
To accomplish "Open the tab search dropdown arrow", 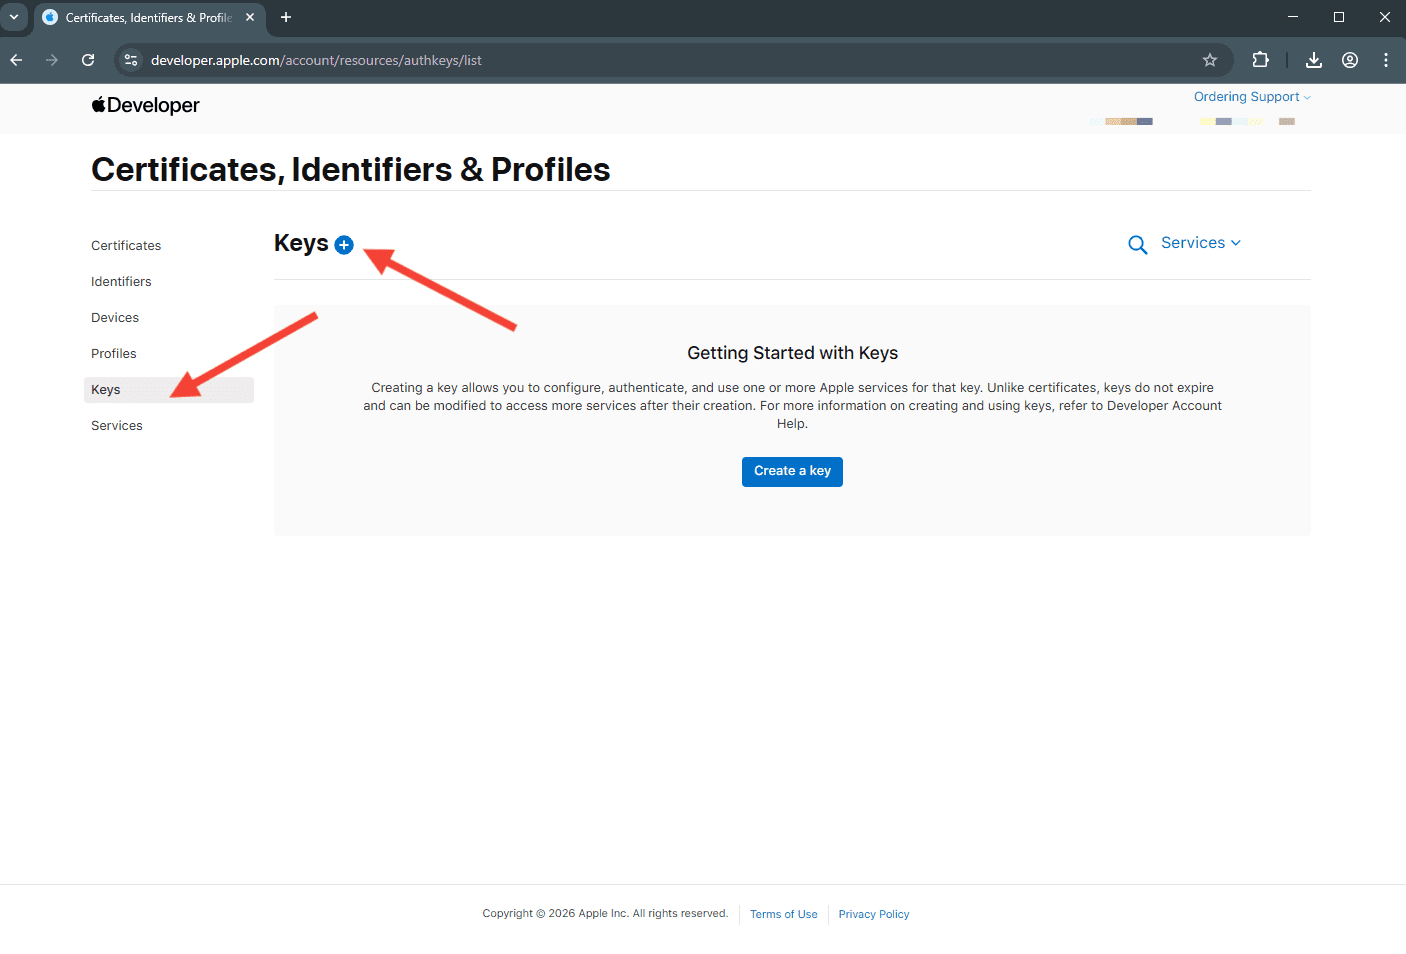I will point(14,17).
